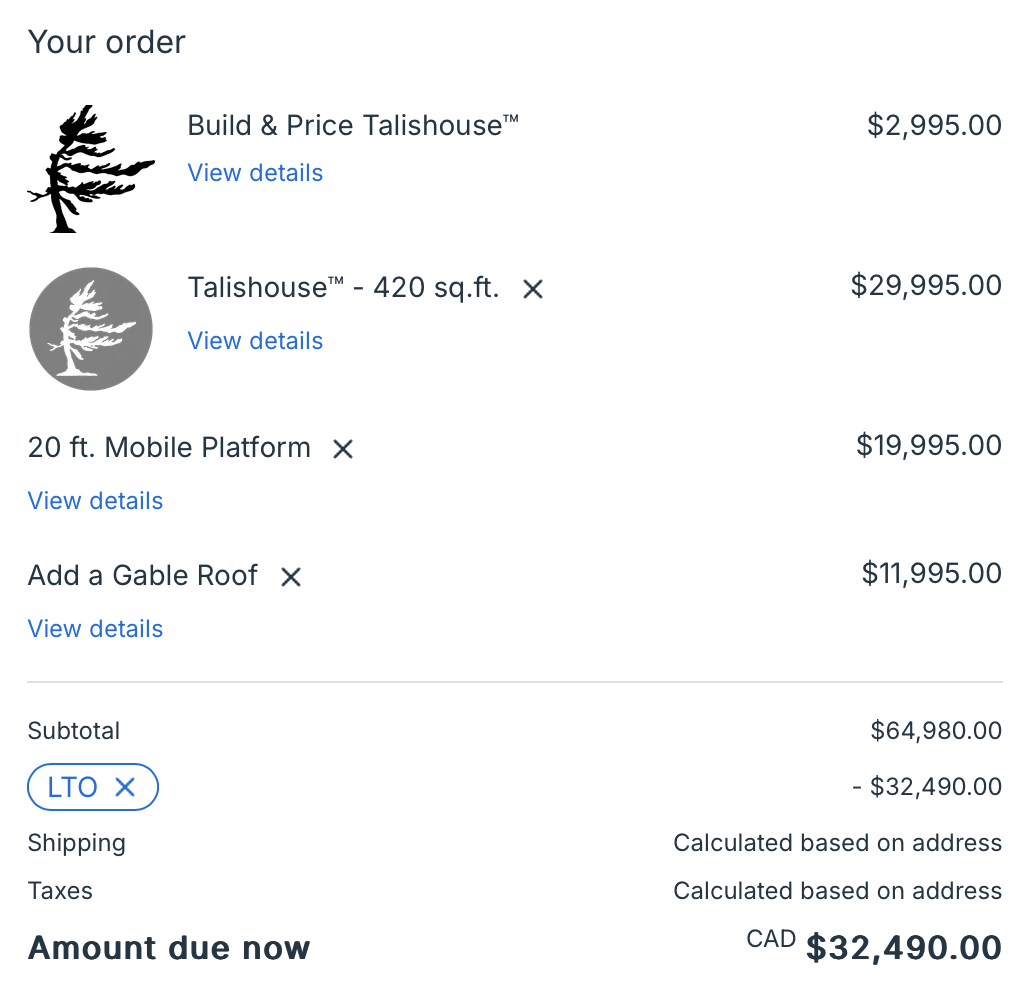The image size is (1028, 996).
Task: Remove Talishouse 420 sq.ft. from order
Action: pos(533,290)
